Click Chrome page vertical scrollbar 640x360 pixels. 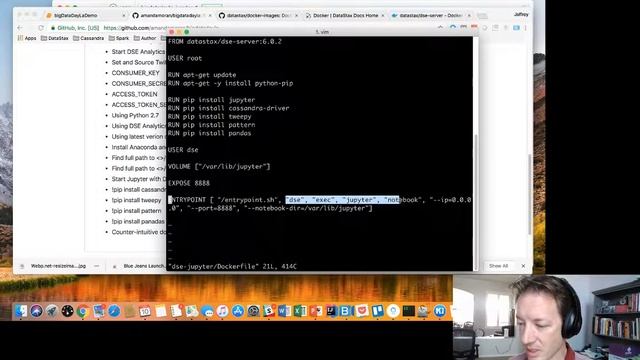tap(530, 194)
